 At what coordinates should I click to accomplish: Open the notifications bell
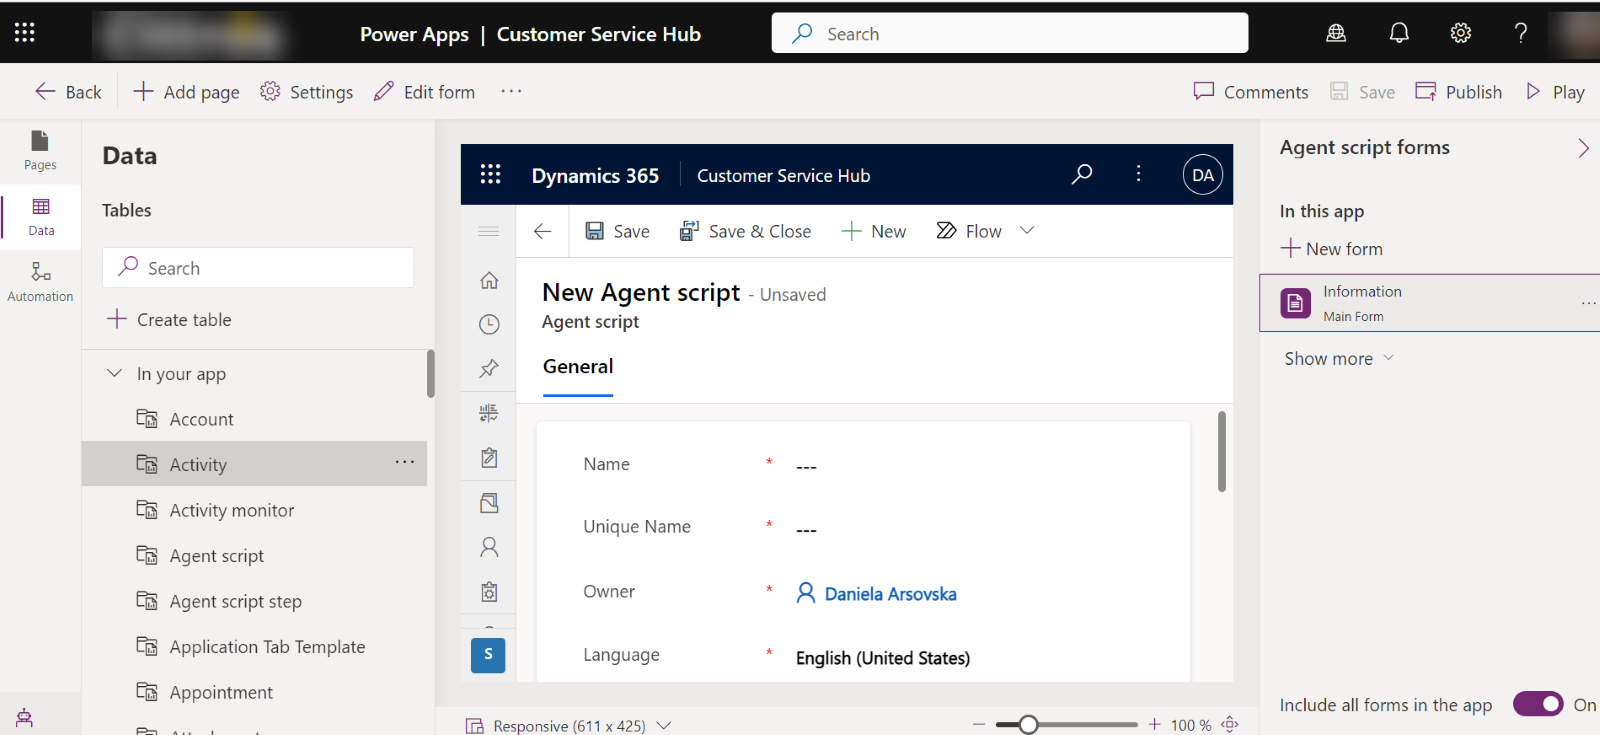tap(1399, 33)
